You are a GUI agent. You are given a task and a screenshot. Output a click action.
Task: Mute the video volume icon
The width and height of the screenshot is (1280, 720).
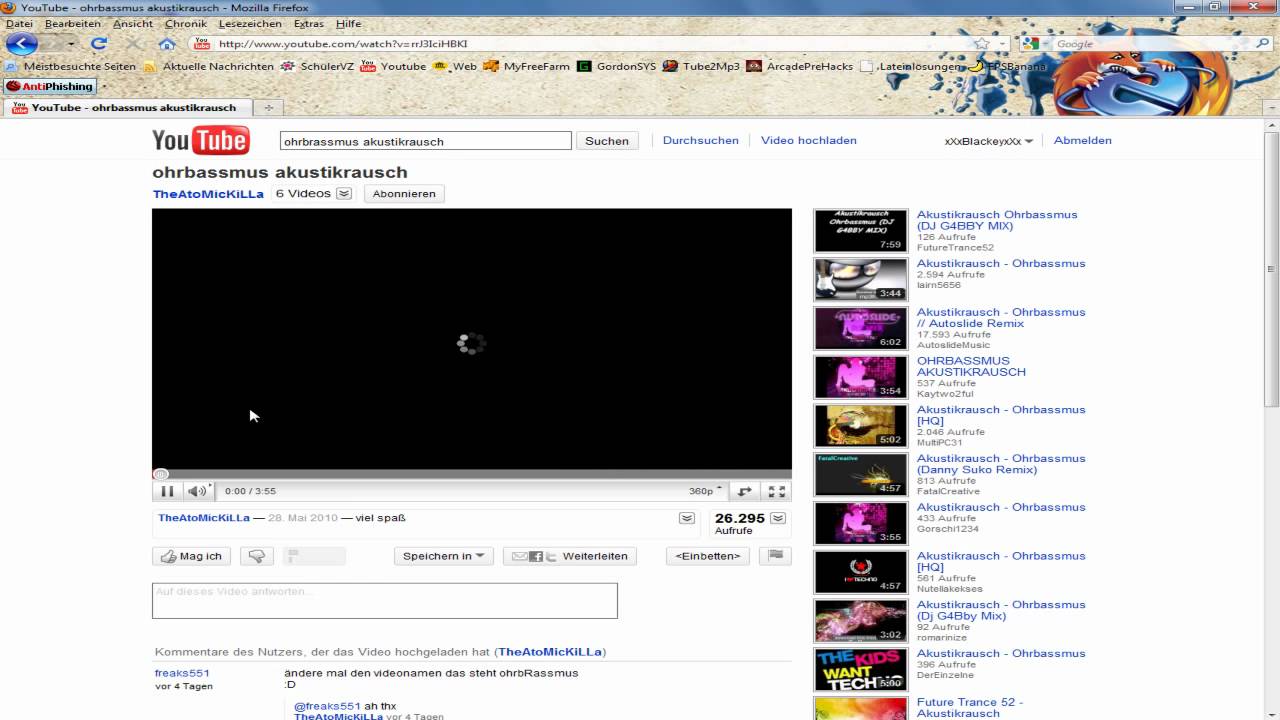[x=197, y=491]
